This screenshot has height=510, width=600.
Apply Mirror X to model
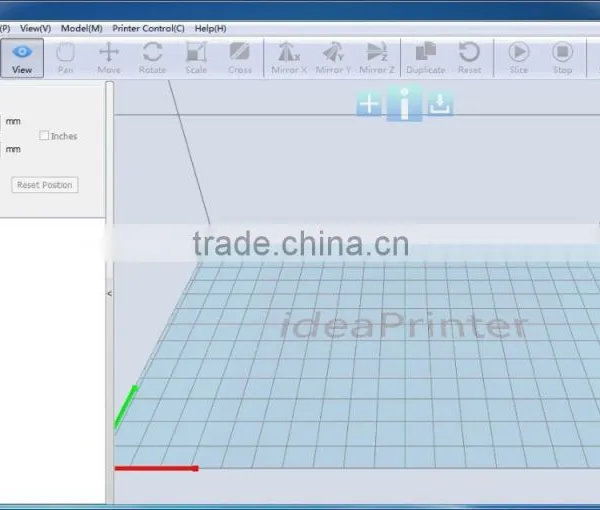[x=289, y=58]
